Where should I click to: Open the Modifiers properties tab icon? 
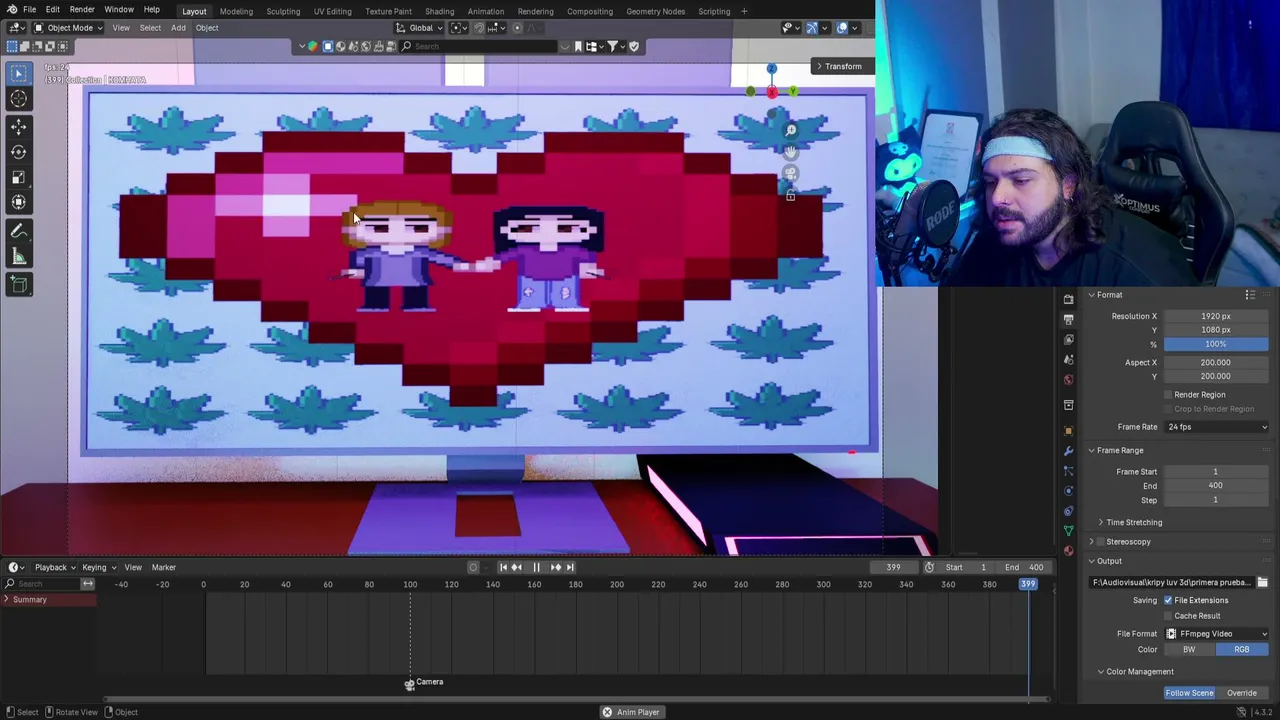point(1068,451)
